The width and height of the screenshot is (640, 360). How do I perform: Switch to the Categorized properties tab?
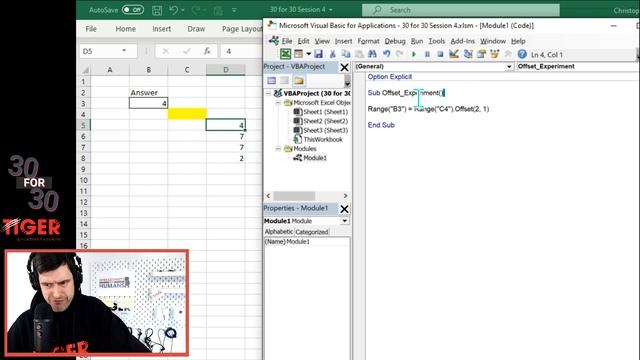[312, 232]
